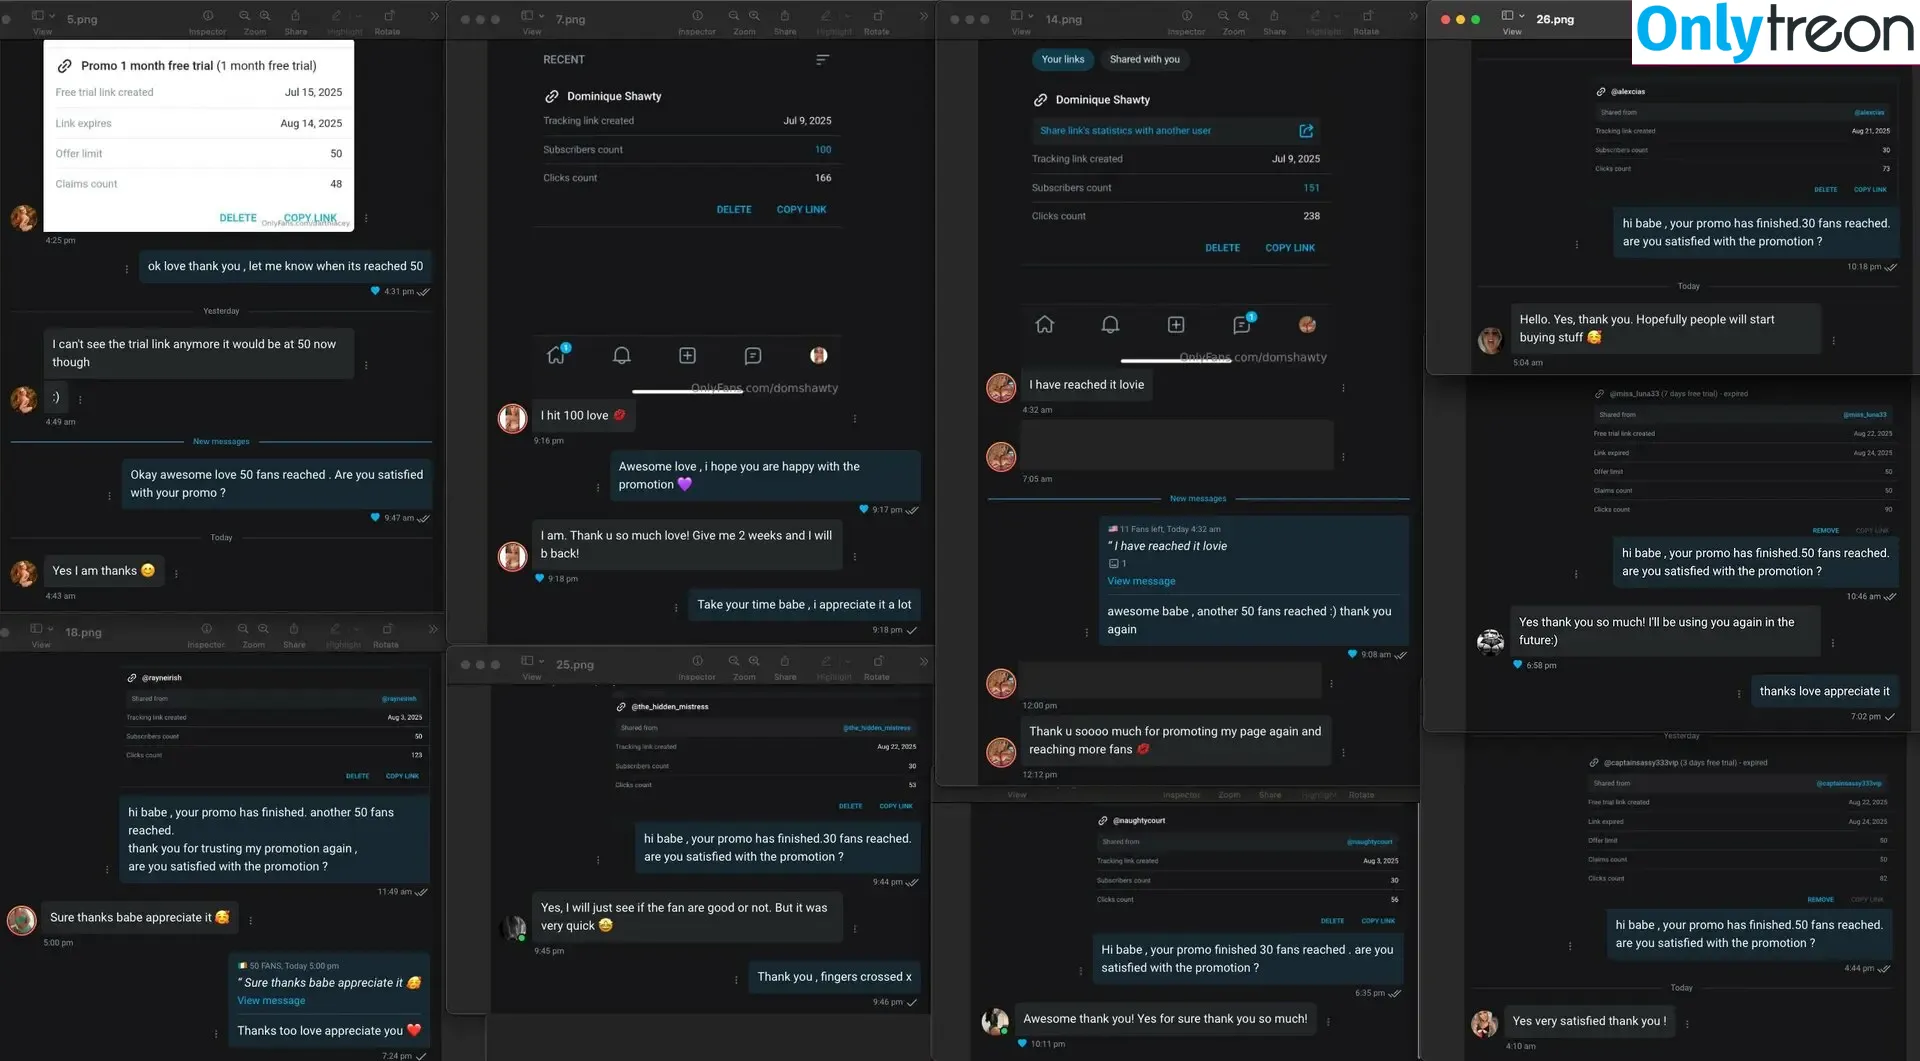Open the messages chat icon in 14.png

pos(1242,325)
